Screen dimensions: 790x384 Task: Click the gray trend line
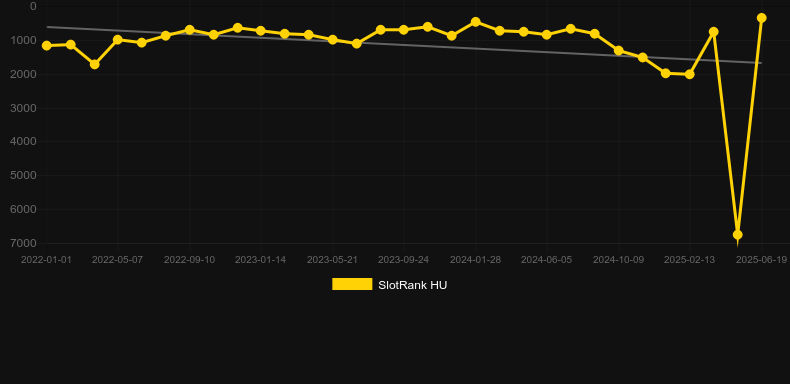coord(403,44)
